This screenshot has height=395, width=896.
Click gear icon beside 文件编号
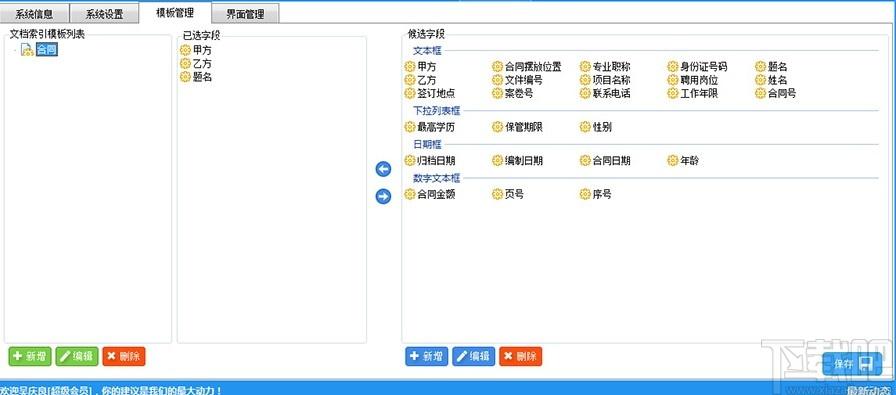[497, 80]
